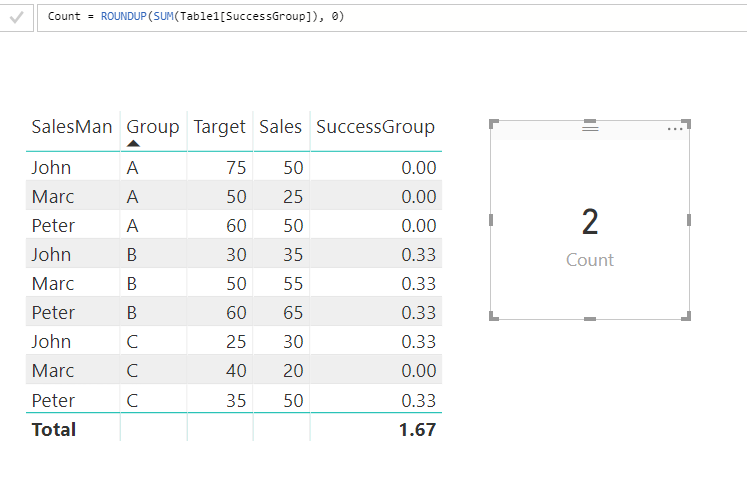Select Target cell with value 30
This screenshot has height=494, width=747.
click(x=236, y=255)
